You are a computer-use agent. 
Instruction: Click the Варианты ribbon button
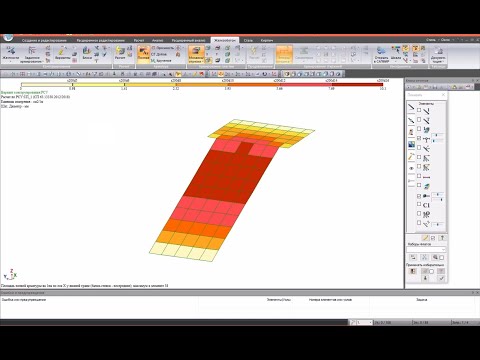(x=62, y=53)
